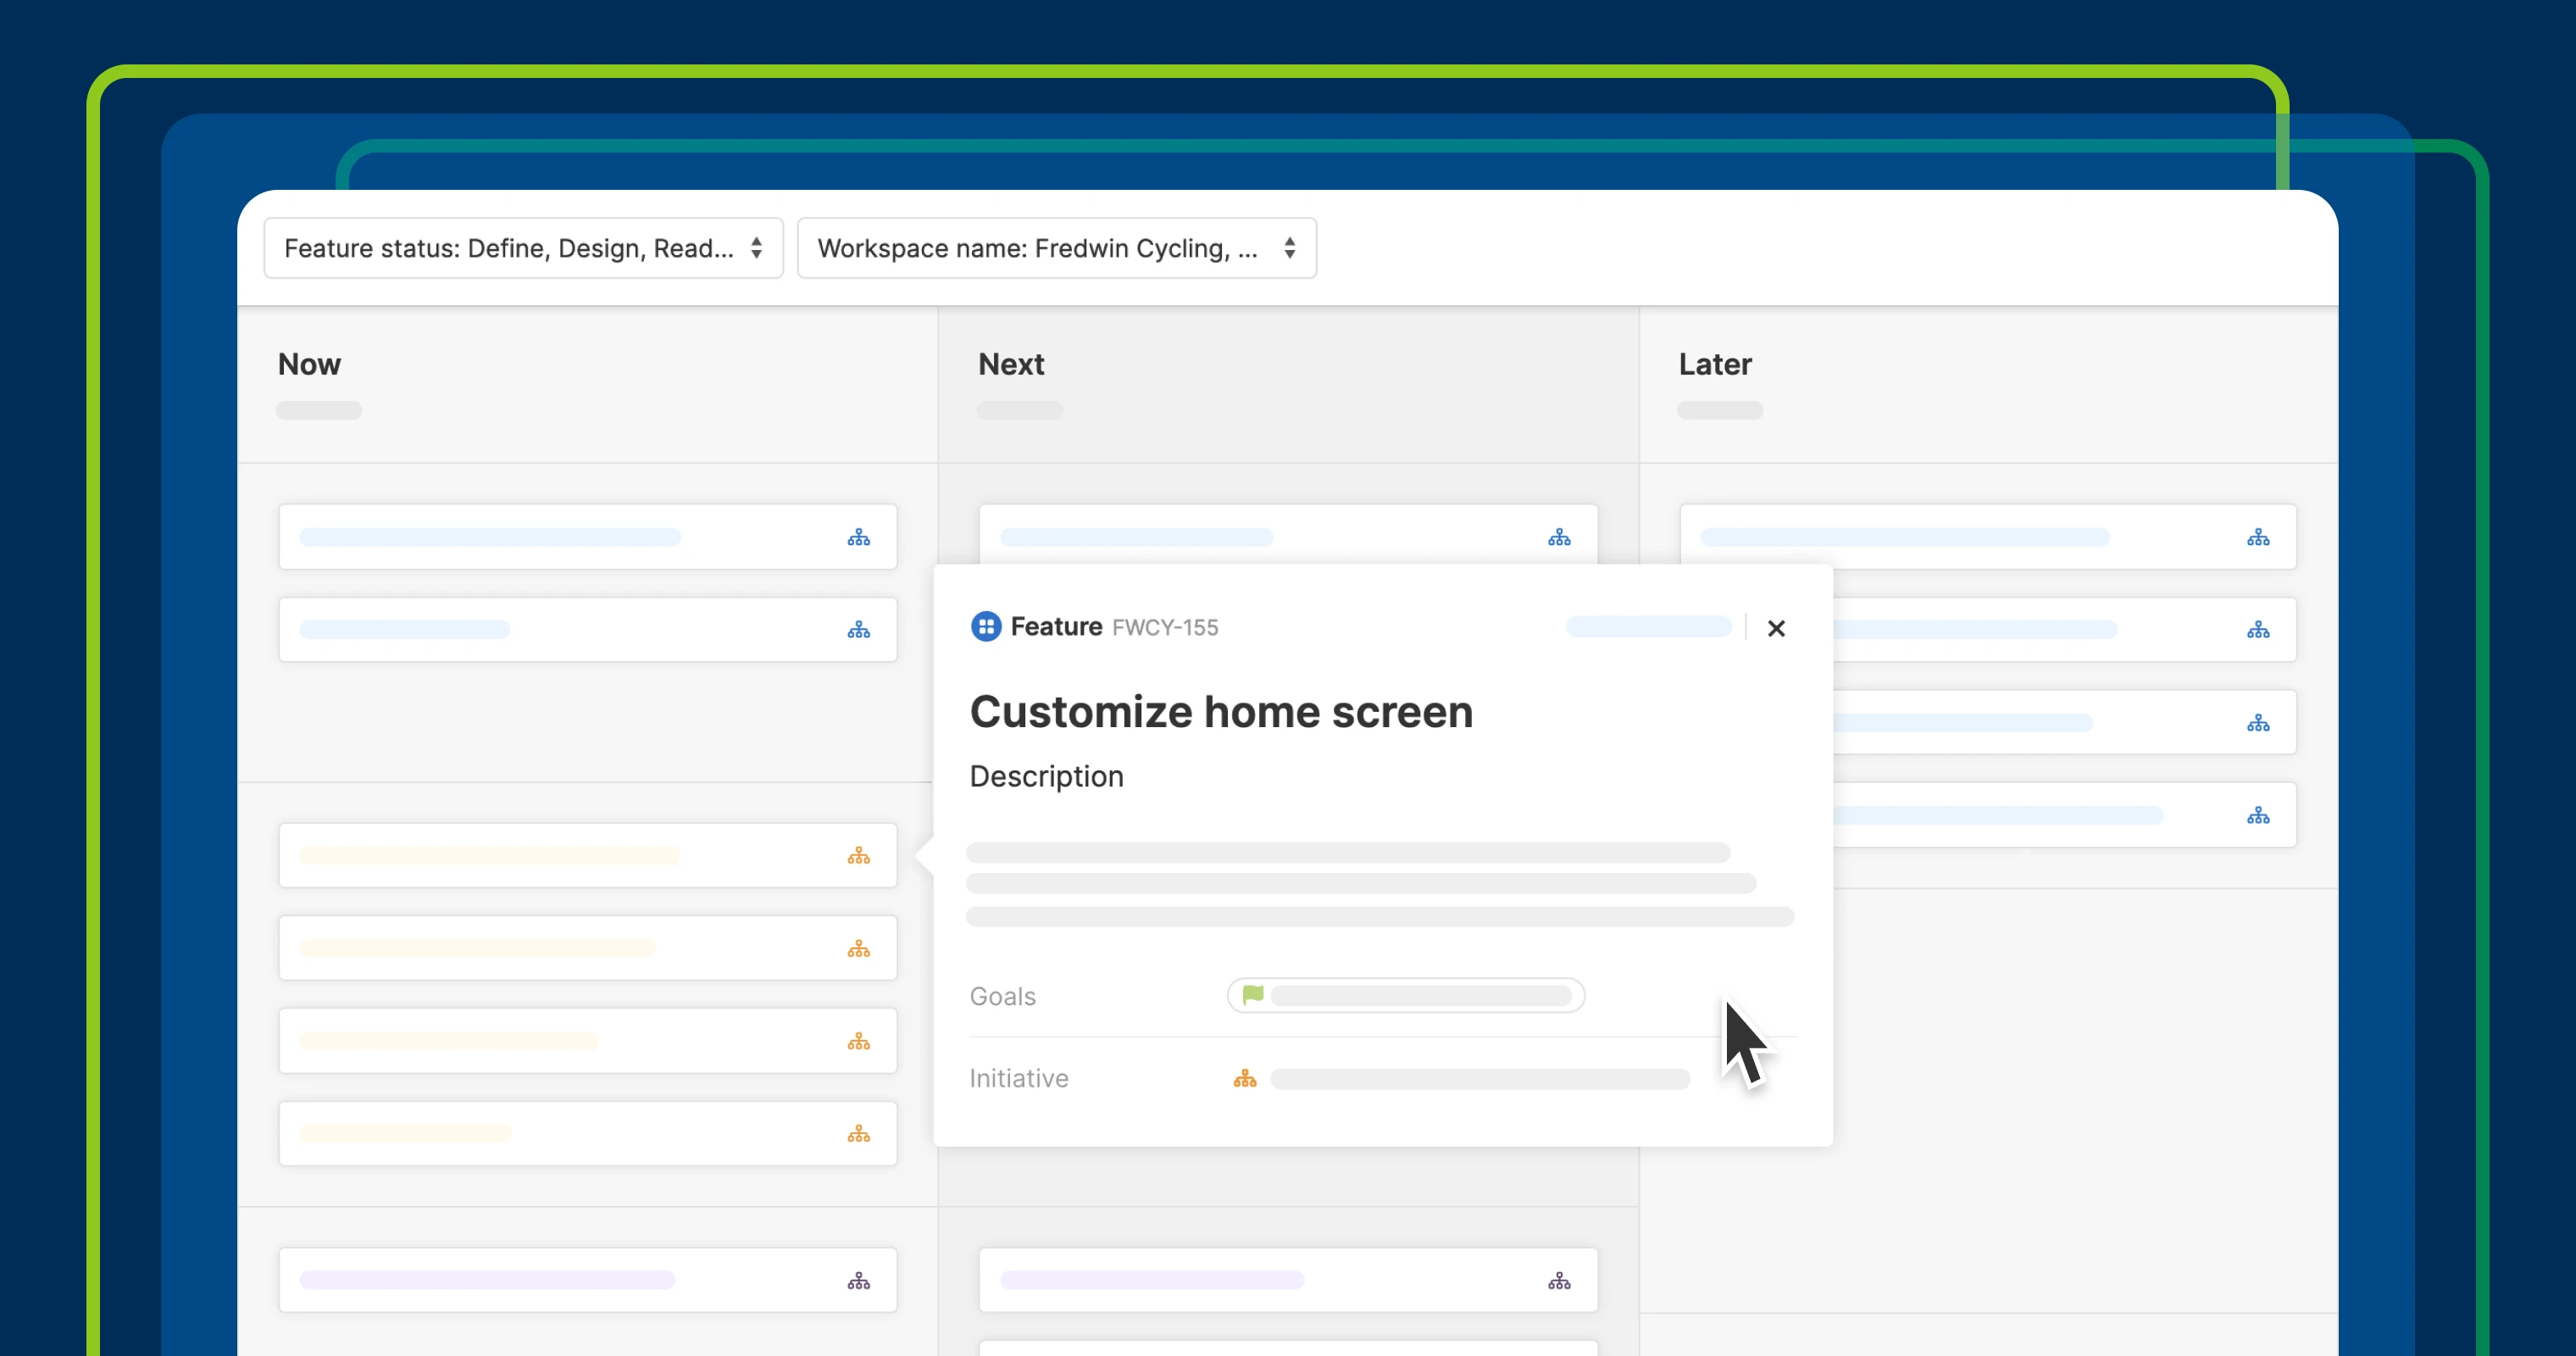Click the Later column header
2576x1356 pixels.
pos(1715,364)
